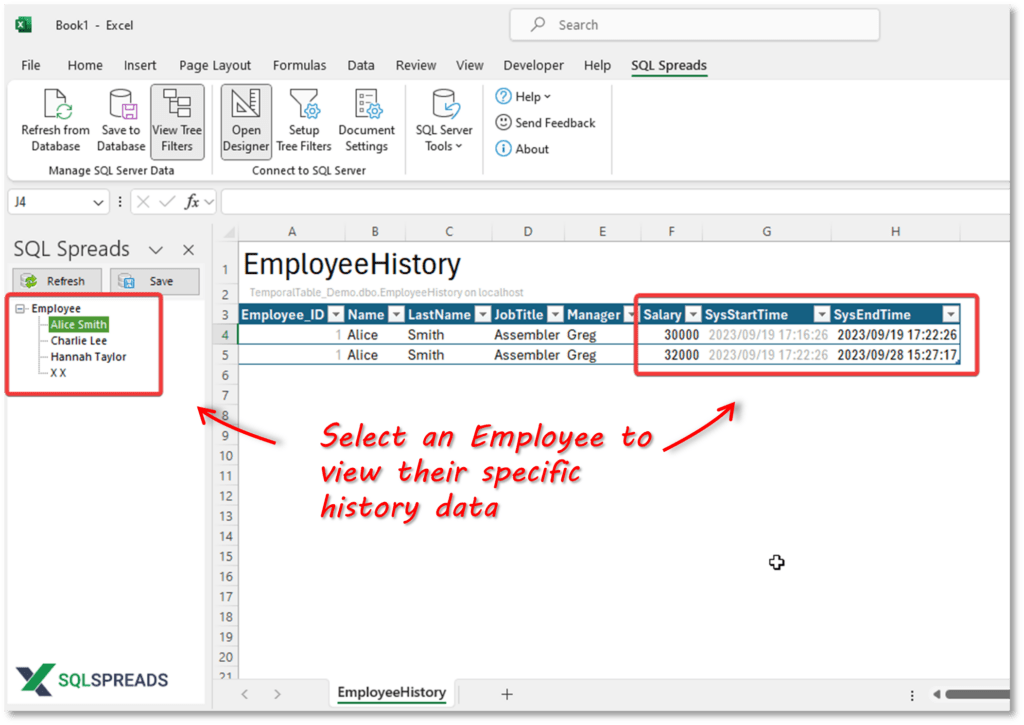Open Designer from the ribbon
This screenshot has width=1024, height=725.
[x=245, y=118]
